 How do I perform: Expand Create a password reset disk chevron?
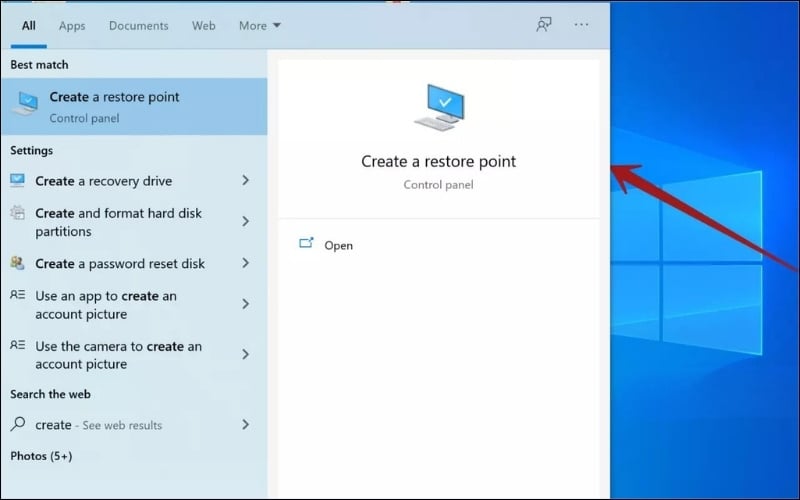click(245, 263)
